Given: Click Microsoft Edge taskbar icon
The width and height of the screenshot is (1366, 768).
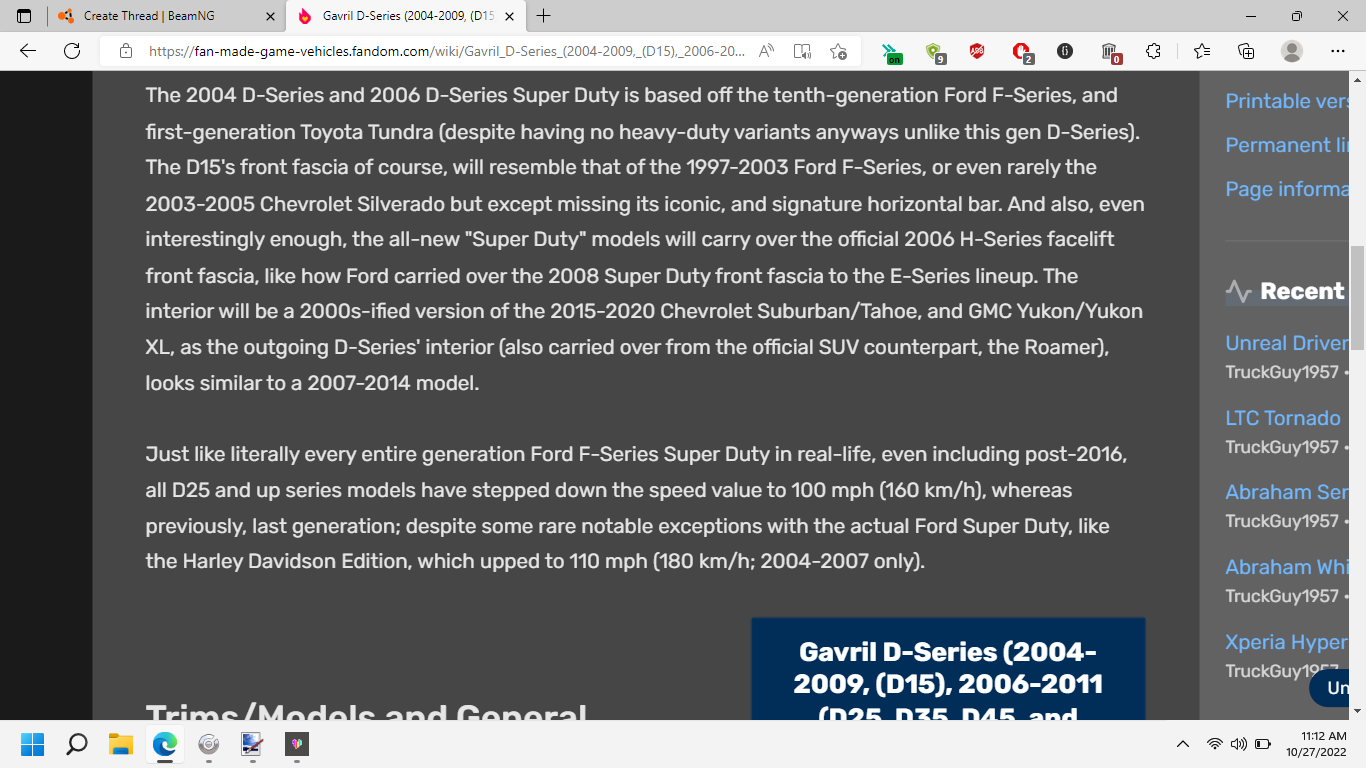Looking at the screenshot, I should pos(165,744).
